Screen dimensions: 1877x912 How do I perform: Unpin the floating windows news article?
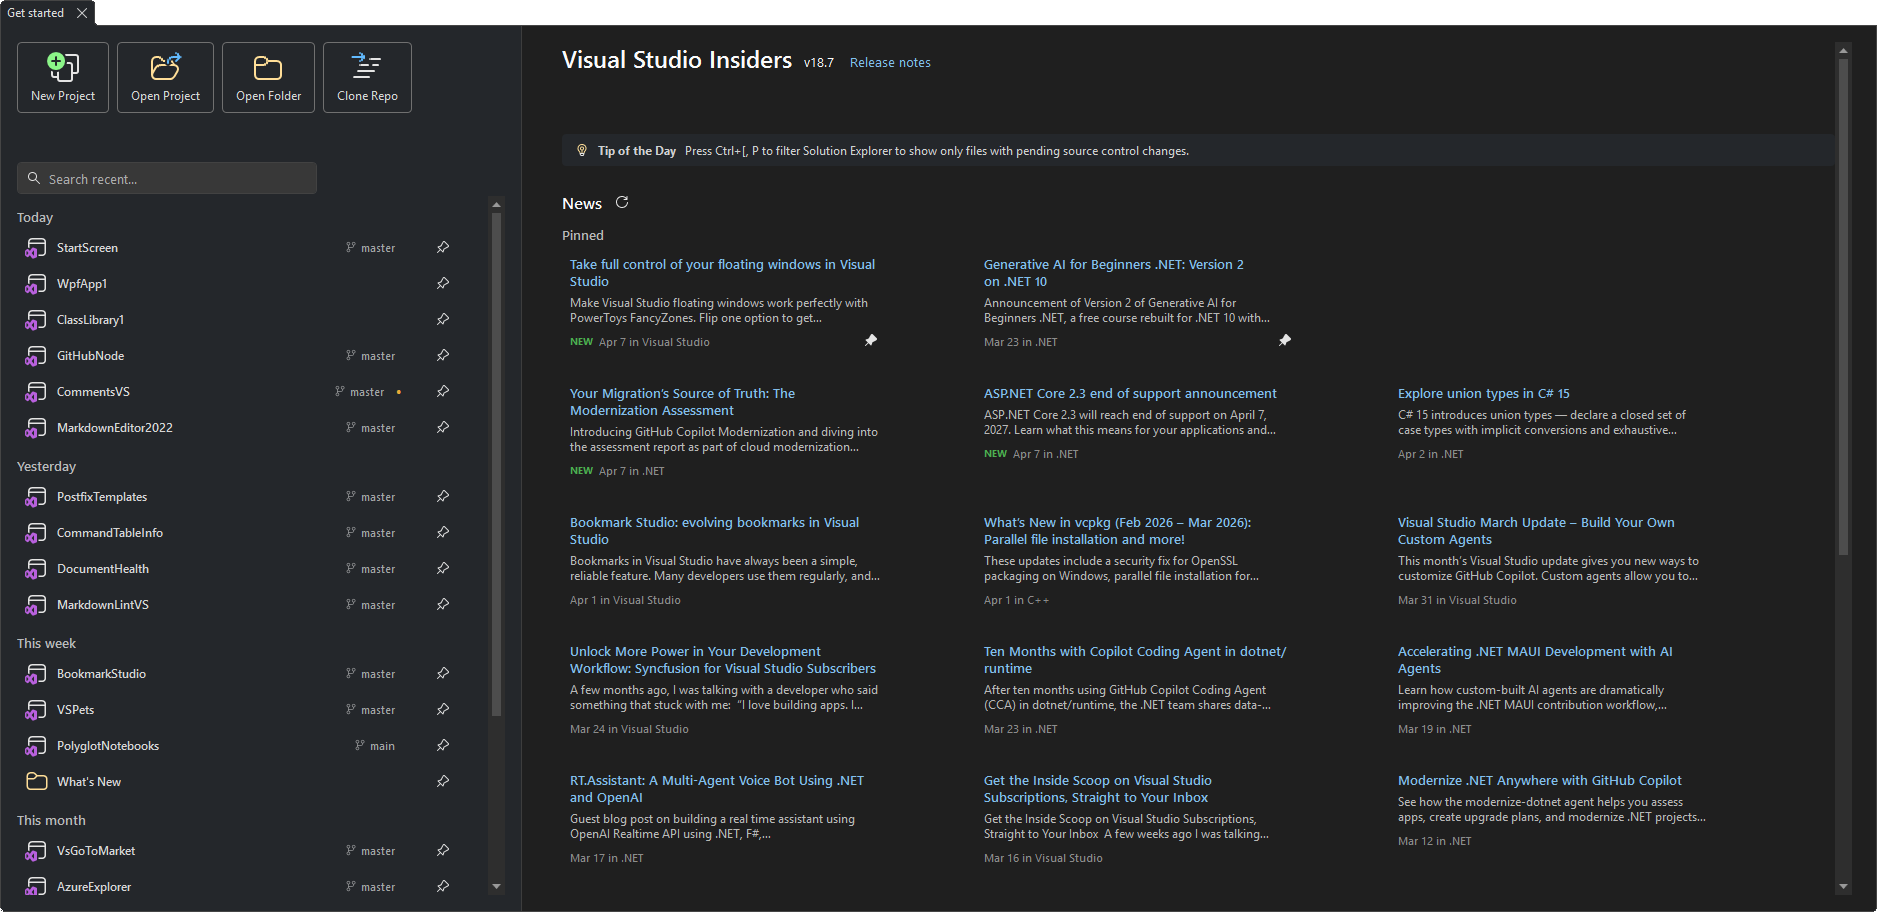871,340
